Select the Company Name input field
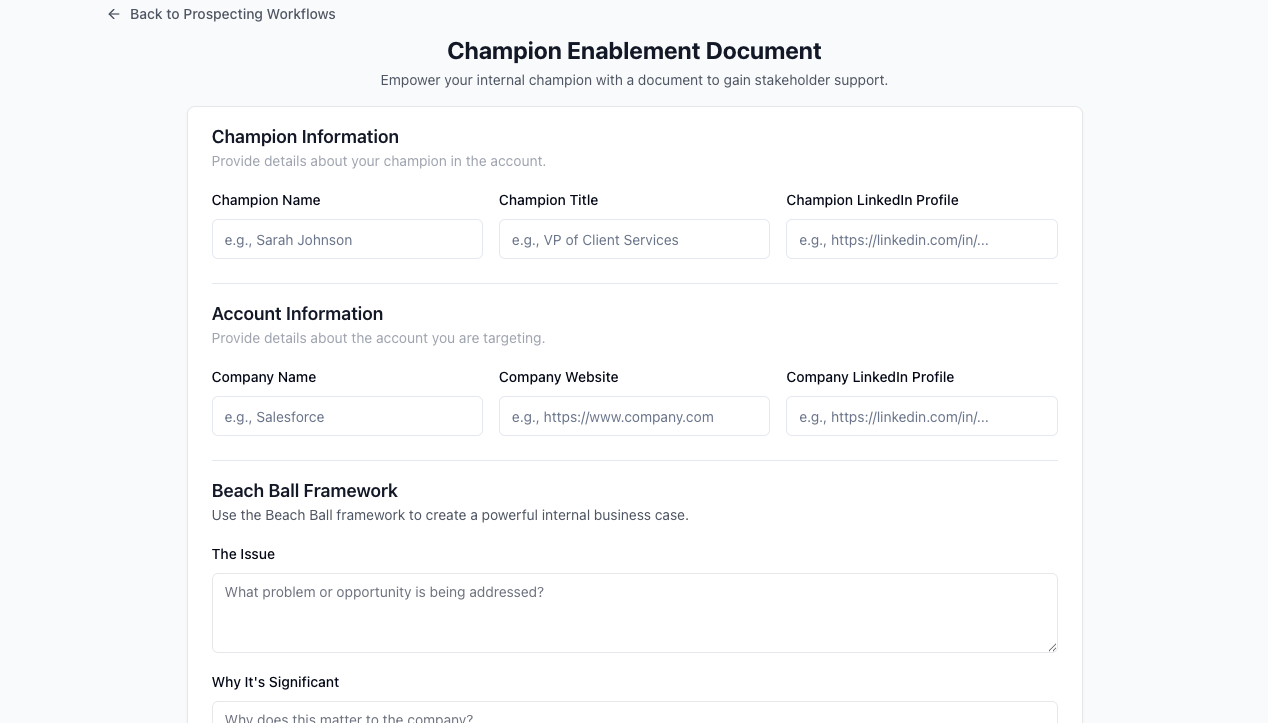The image size is (1268, 723). [347, 416]
